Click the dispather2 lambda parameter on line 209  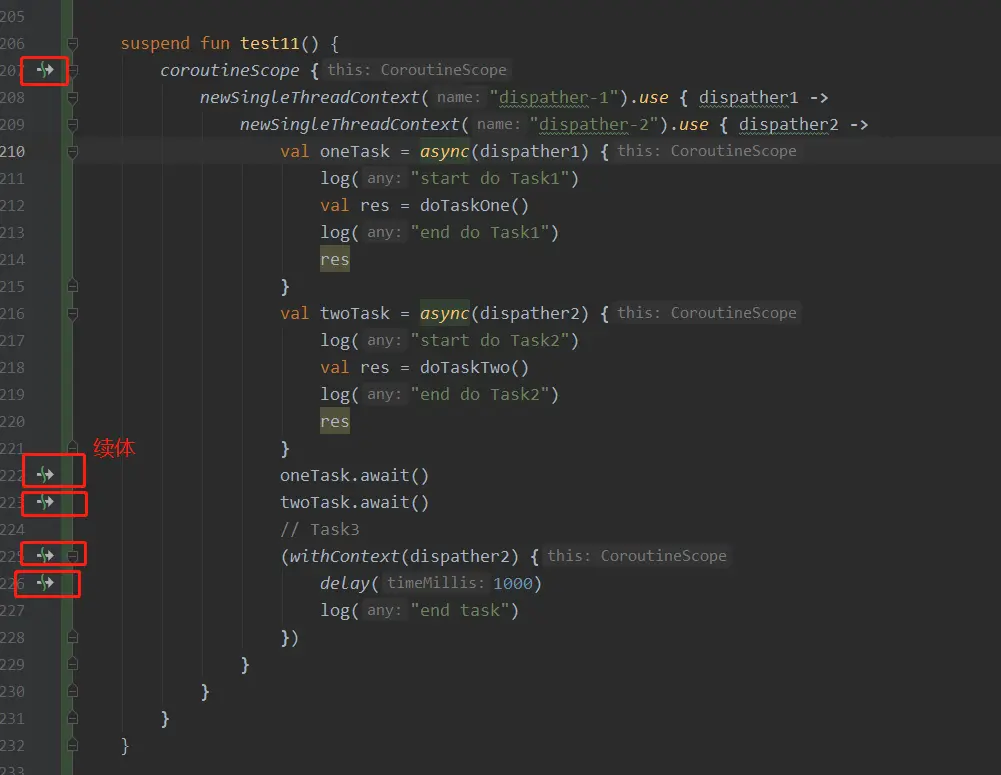point(788,124)
